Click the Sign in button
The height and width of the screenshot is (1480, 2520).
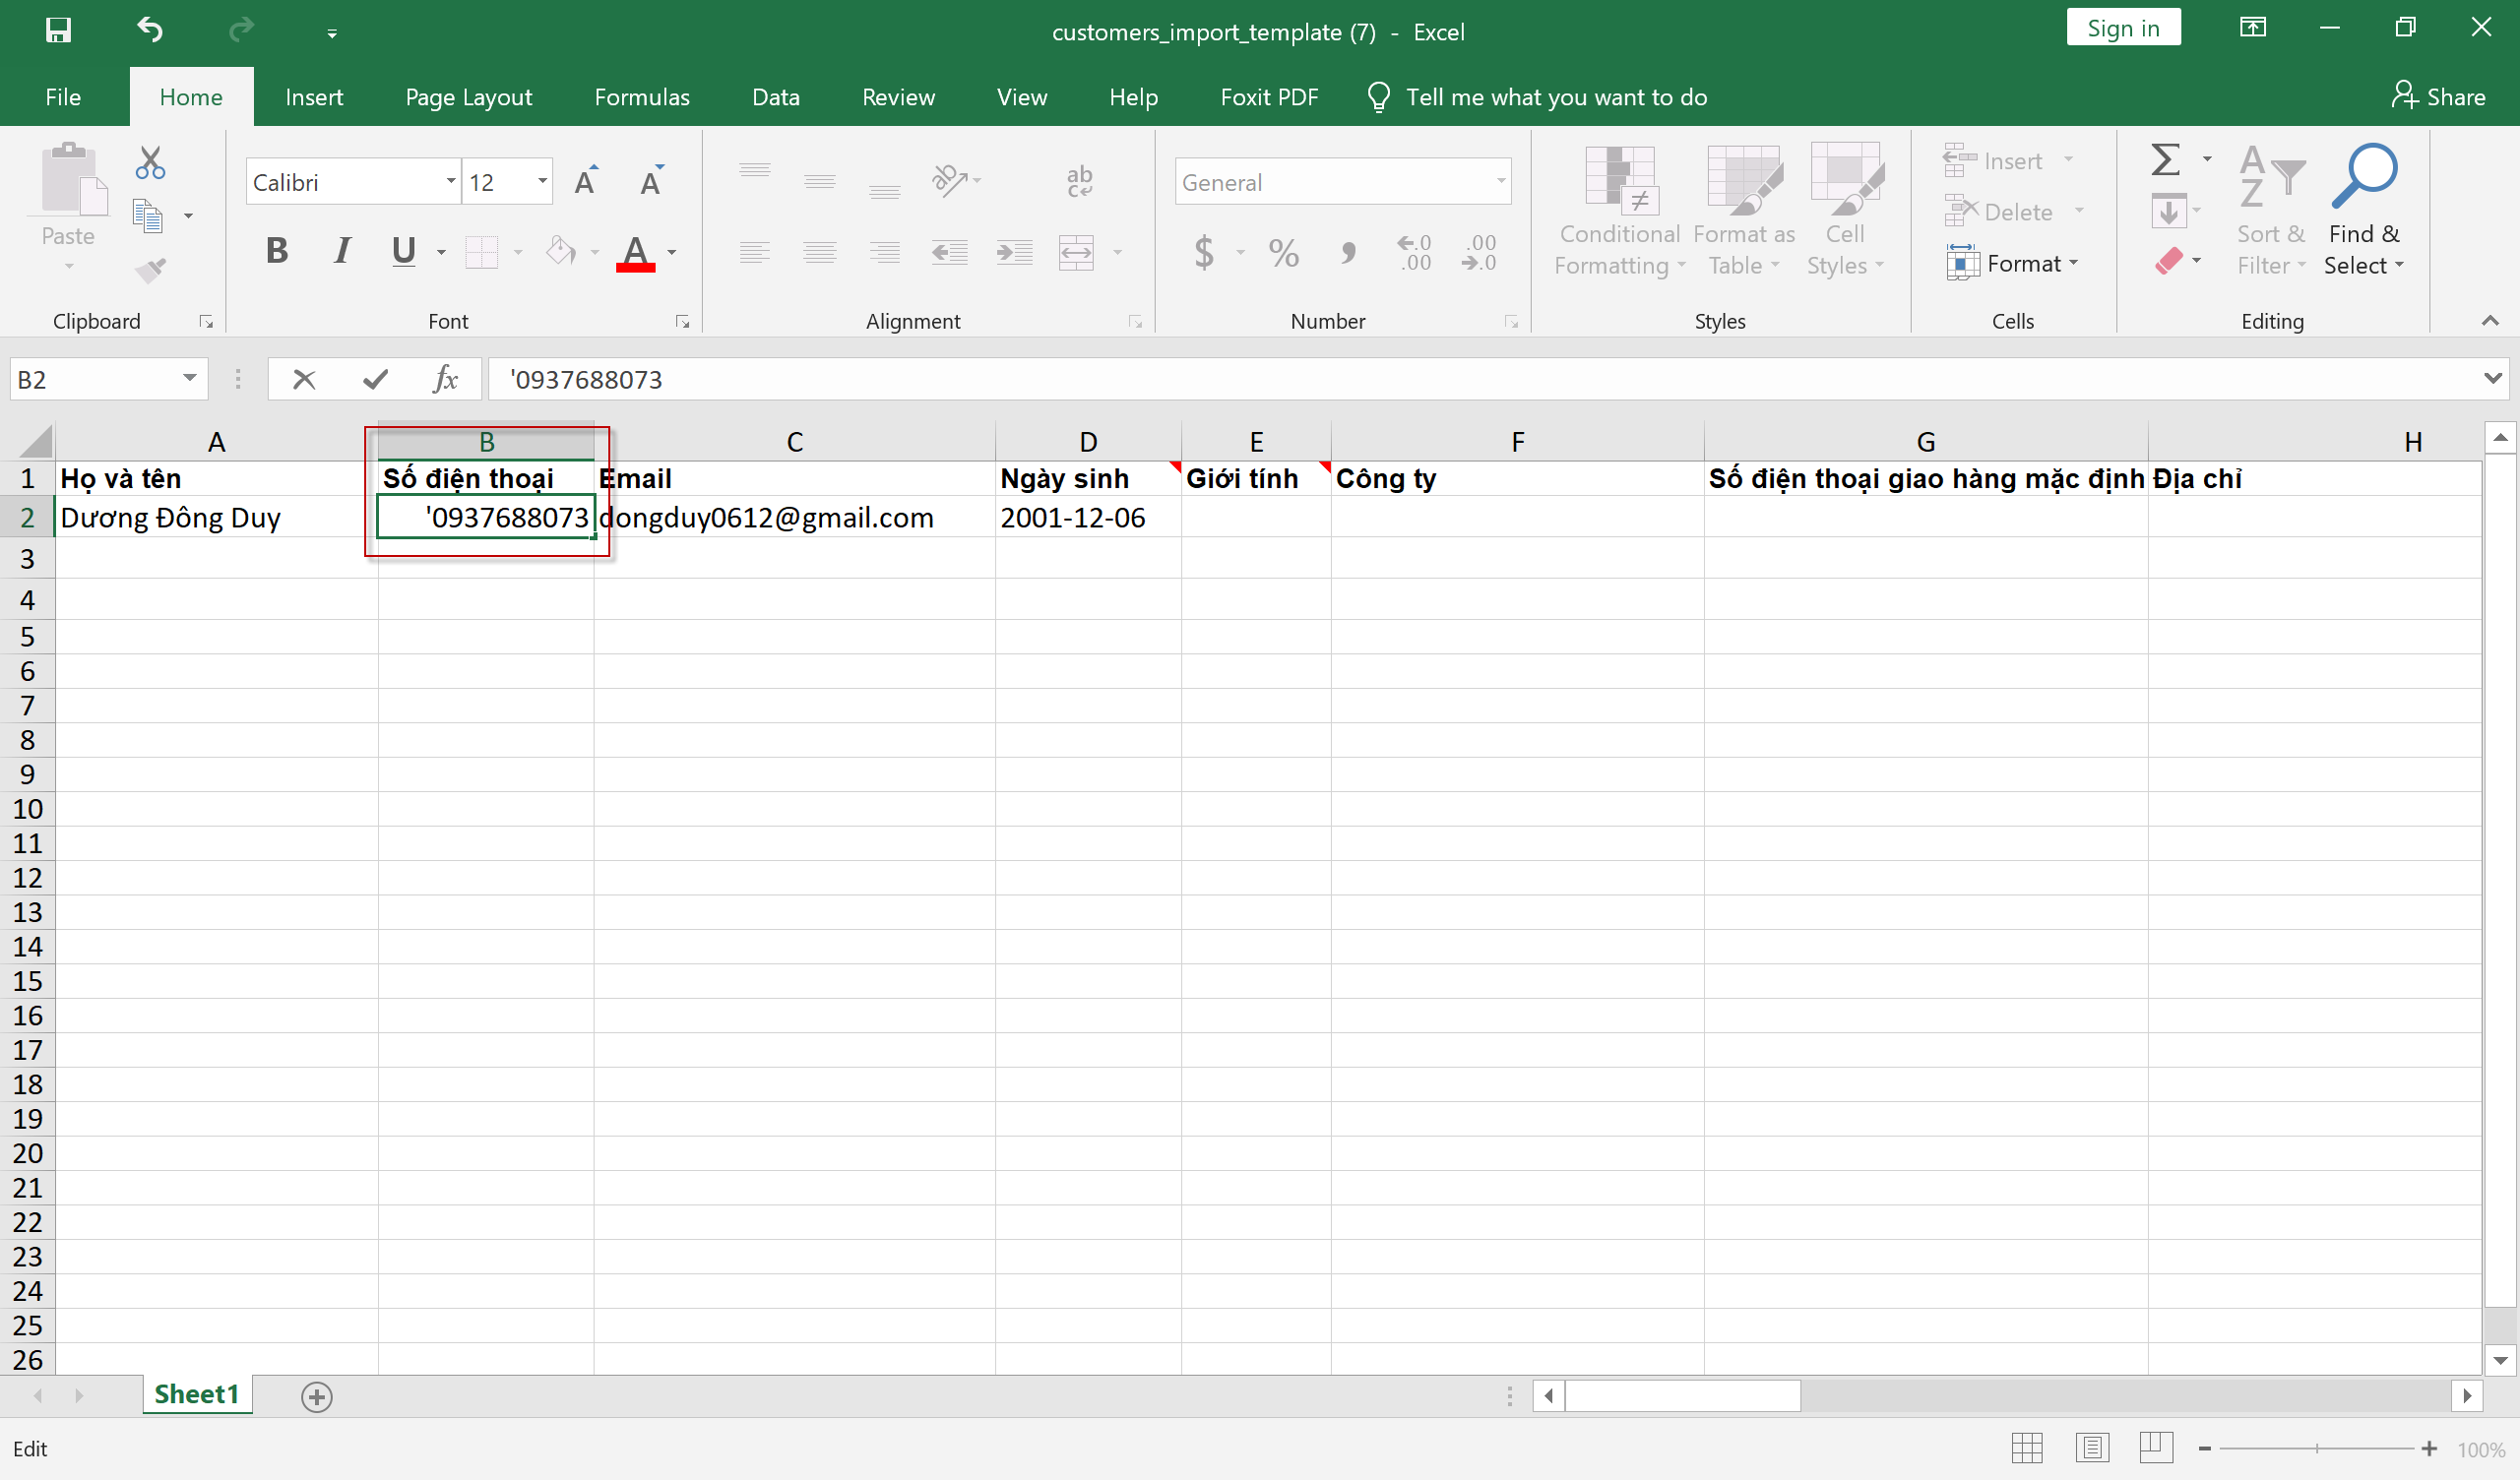2122,28
